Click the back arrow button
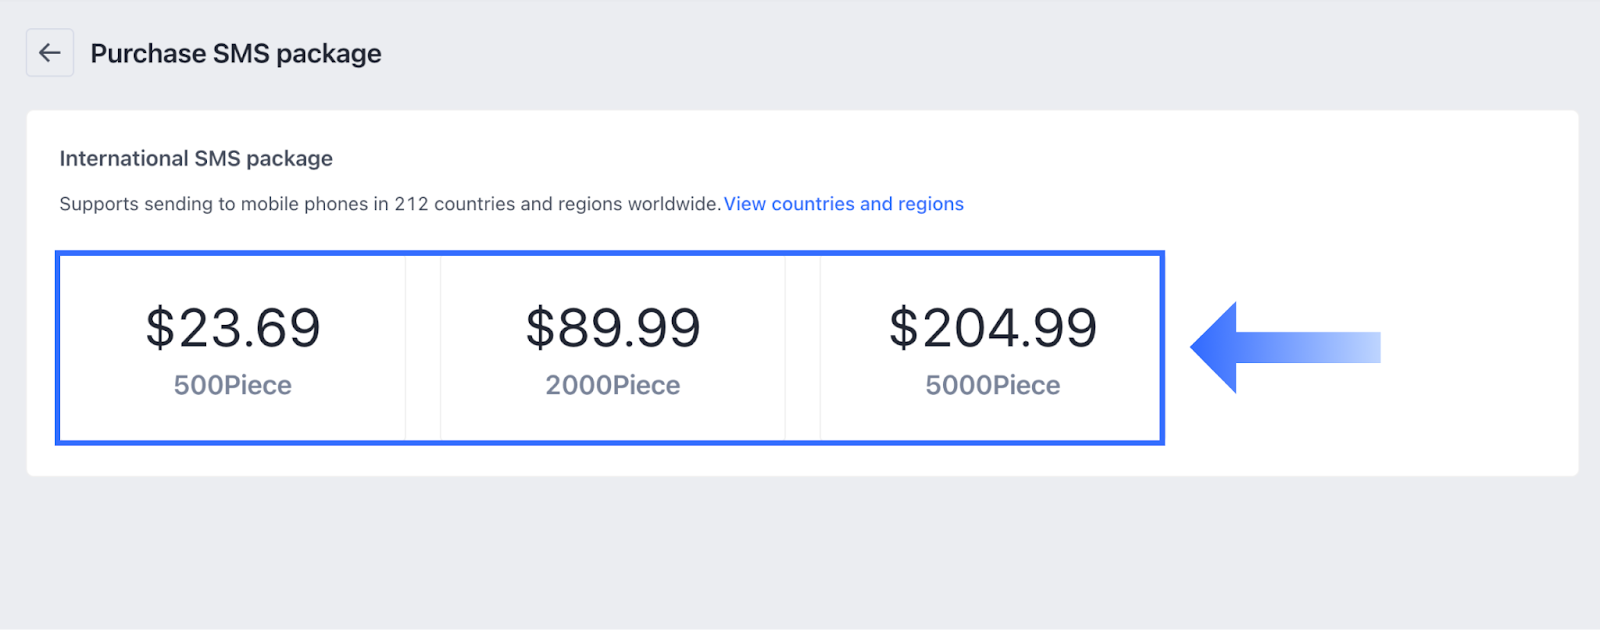This screenshot has height=630, width=1600. [x=49, y=53]
